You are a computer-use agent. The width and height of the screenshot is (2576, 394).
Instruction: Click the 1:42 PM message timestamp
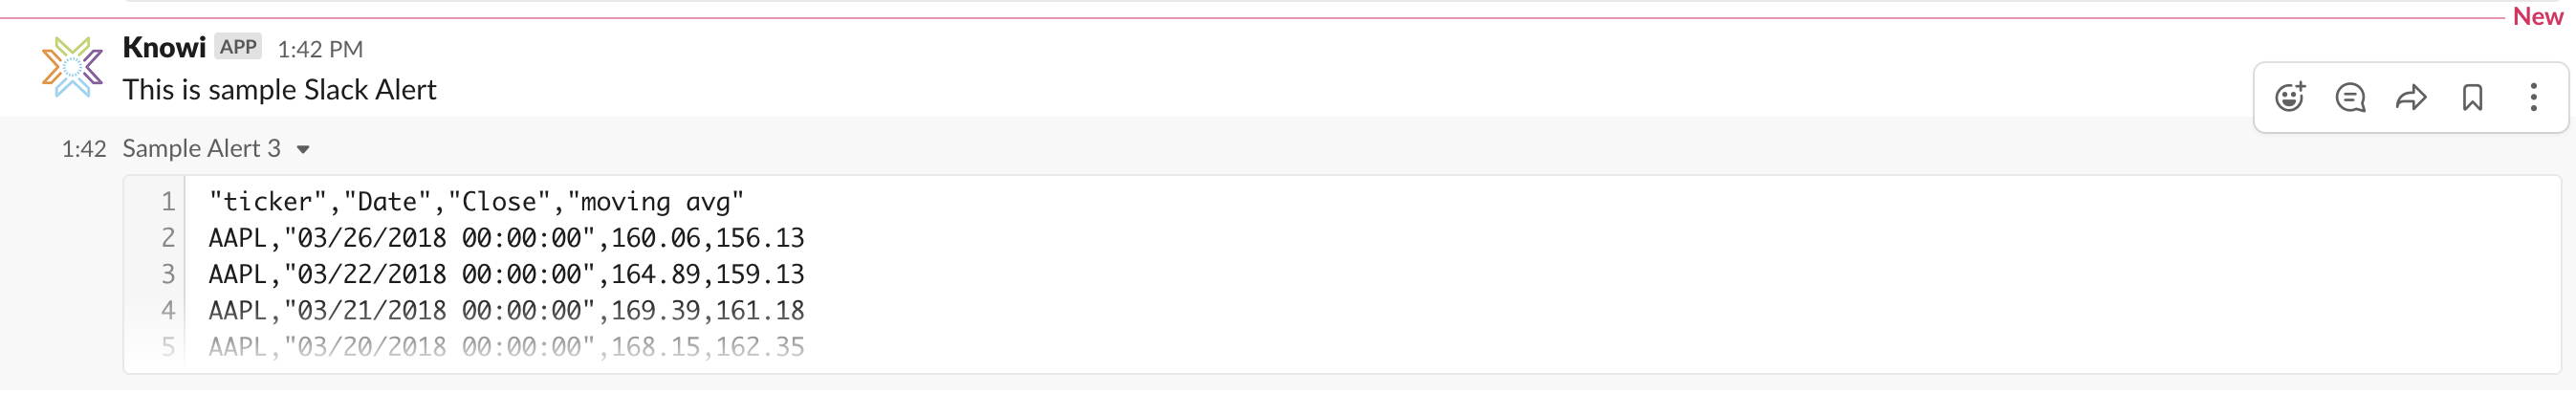point(320,49)
